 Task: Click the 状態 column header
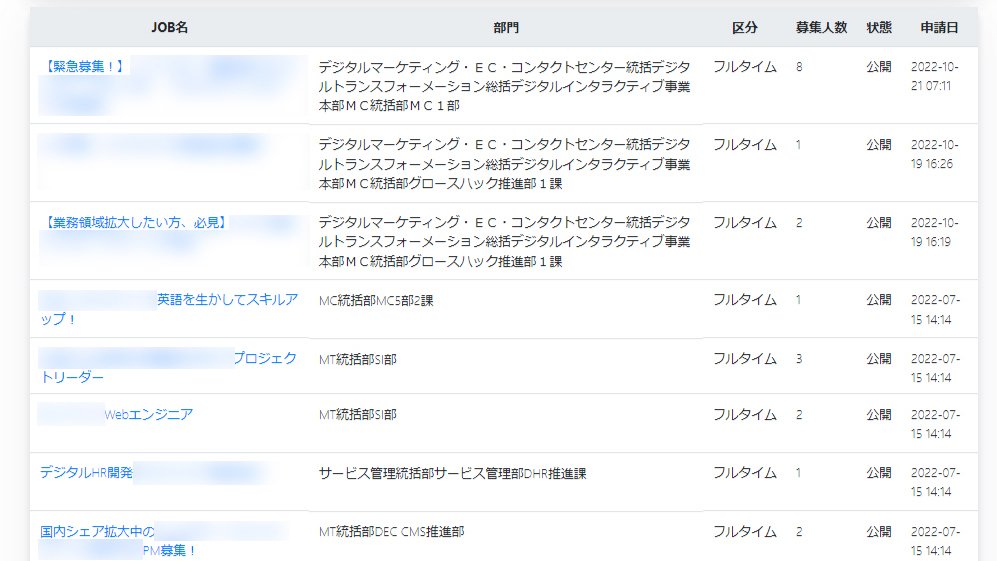pos(879,28)
